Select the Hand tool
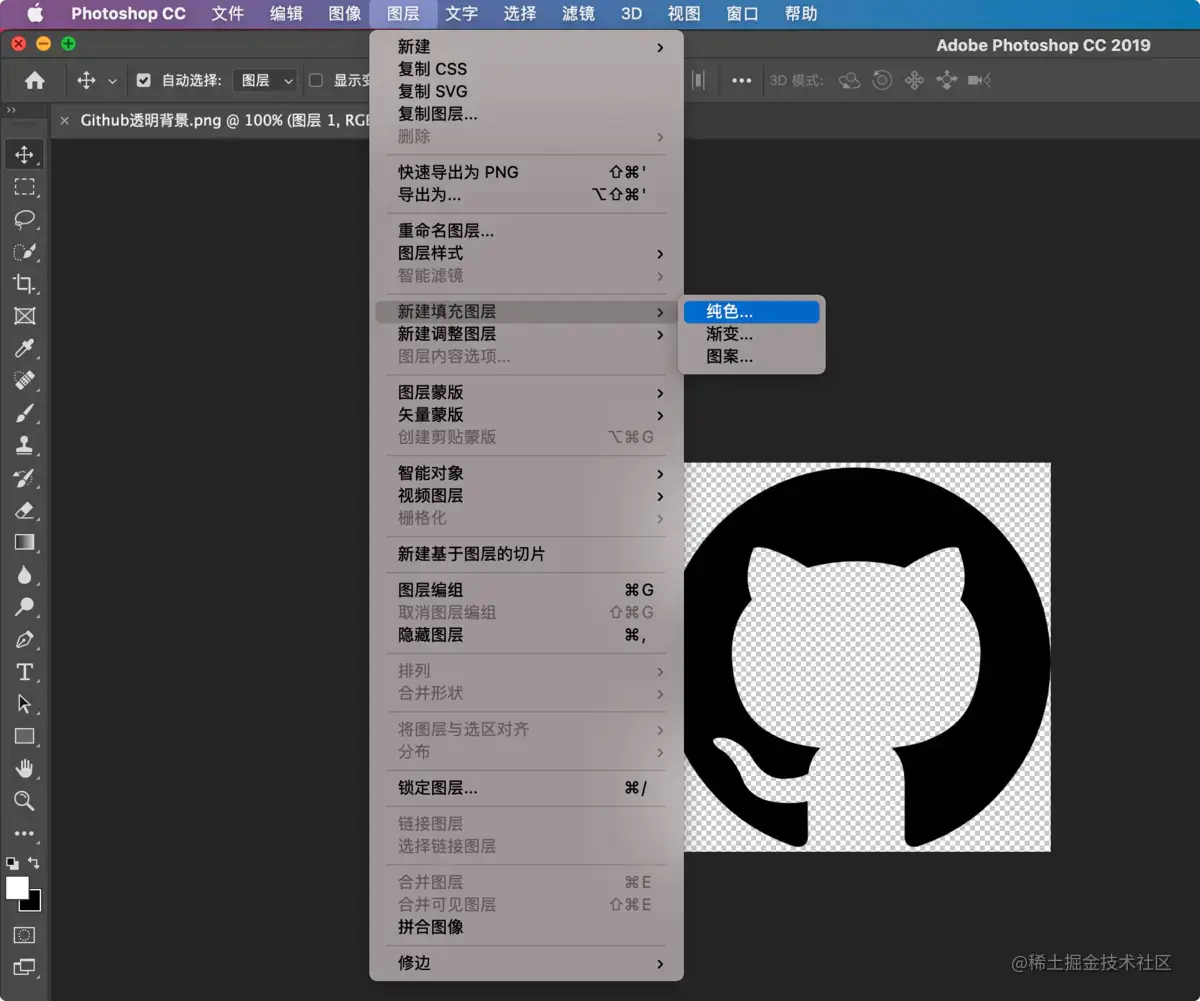Screen dimensions: 1200x1001 [x=25, y=768]
